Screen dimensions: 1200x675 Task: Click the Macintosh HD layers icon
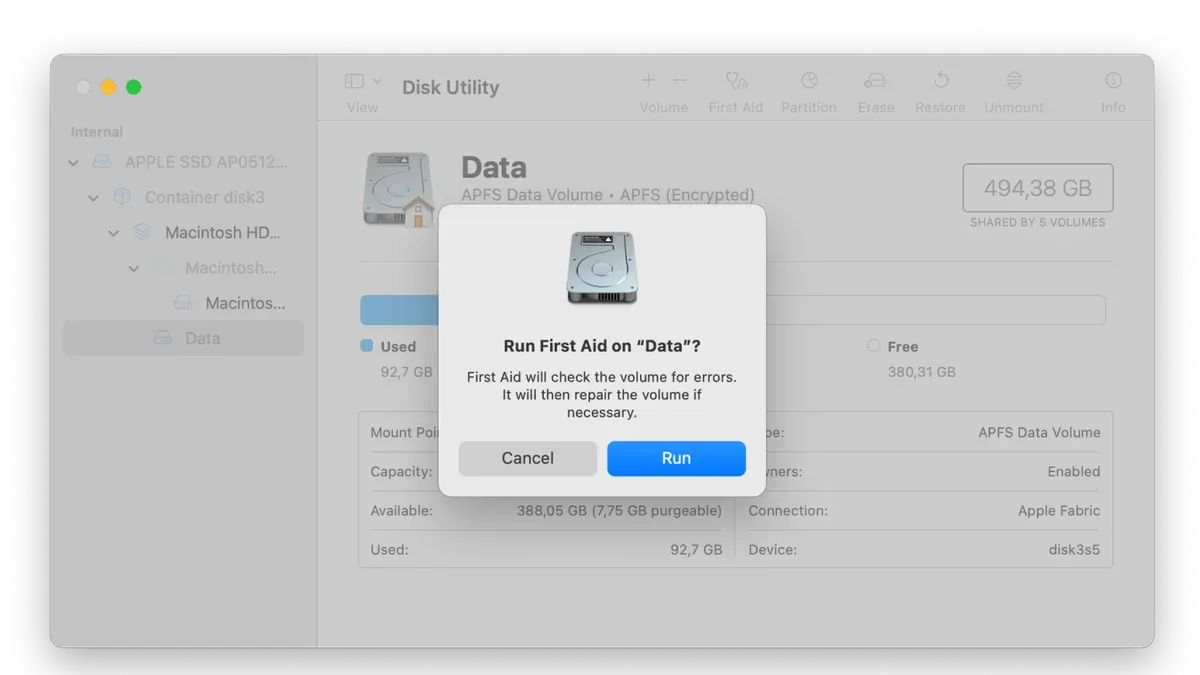142,232
